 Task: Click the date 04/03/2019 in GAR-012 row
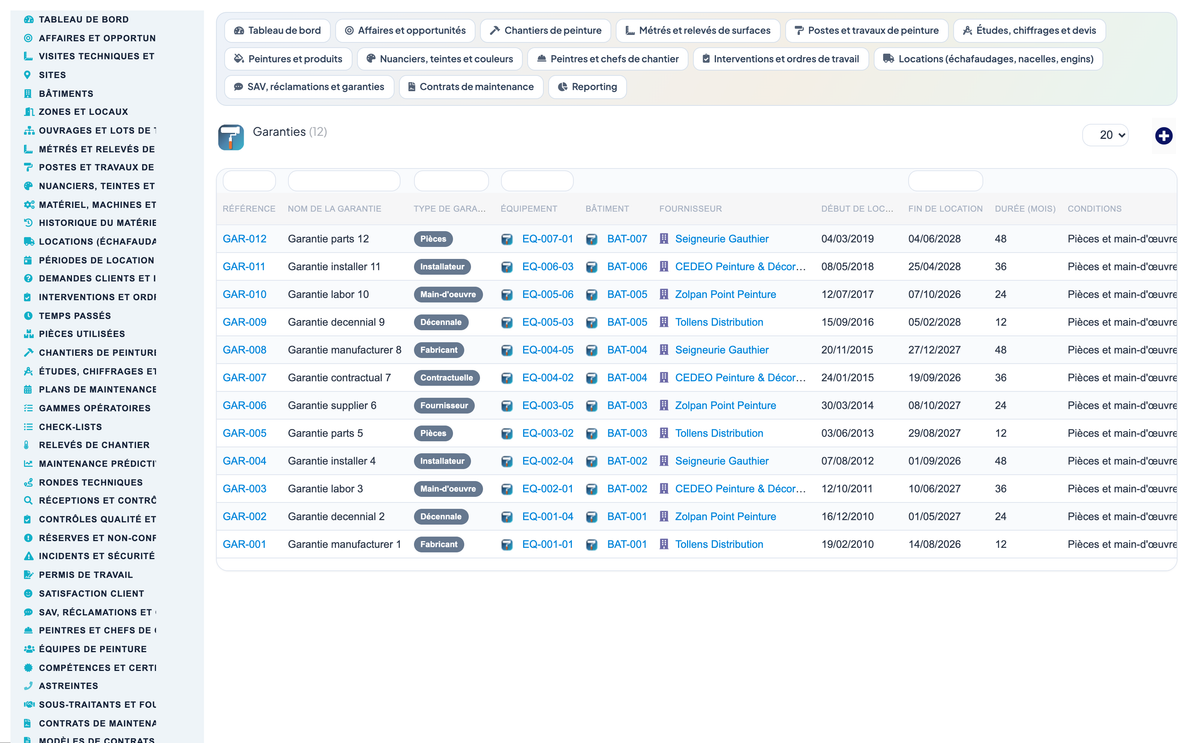[x=847, y=239]
